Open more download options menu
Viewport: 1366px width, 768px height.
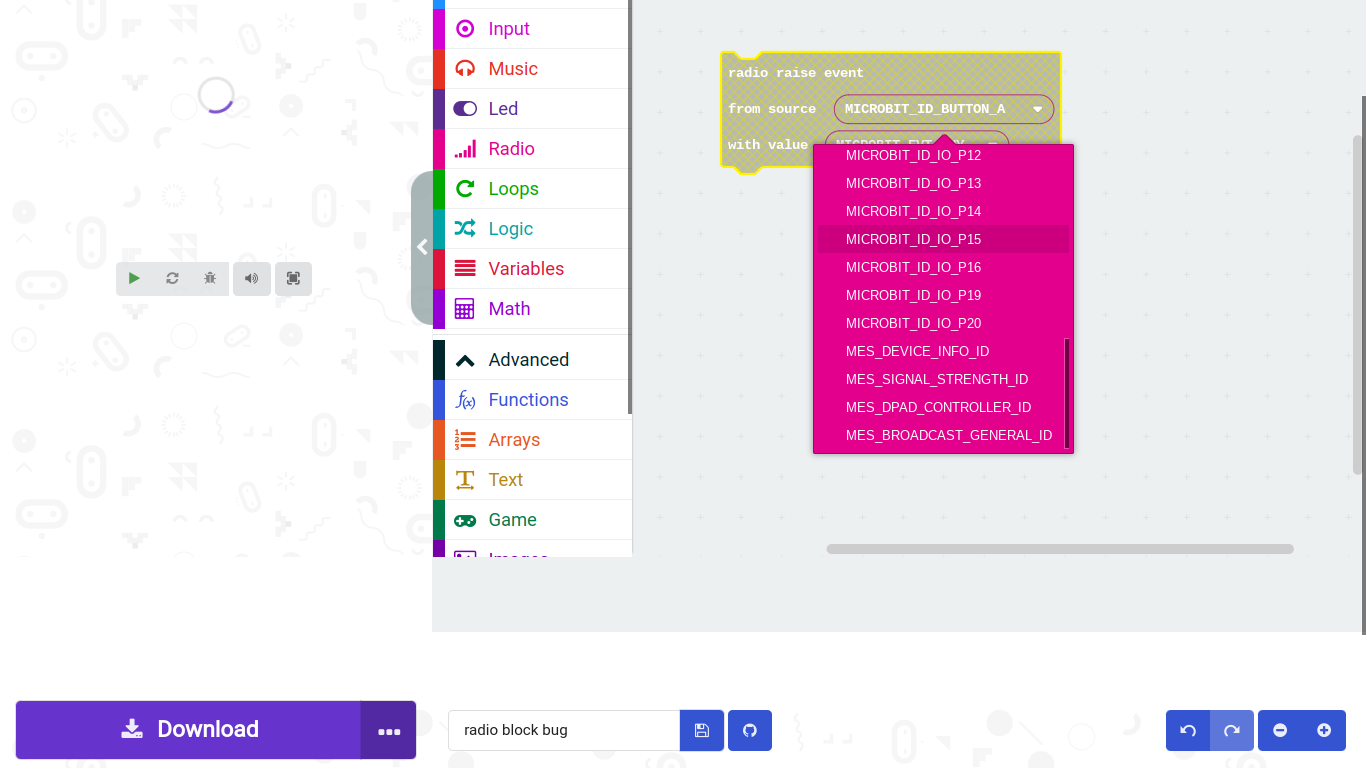click(389, 730)
